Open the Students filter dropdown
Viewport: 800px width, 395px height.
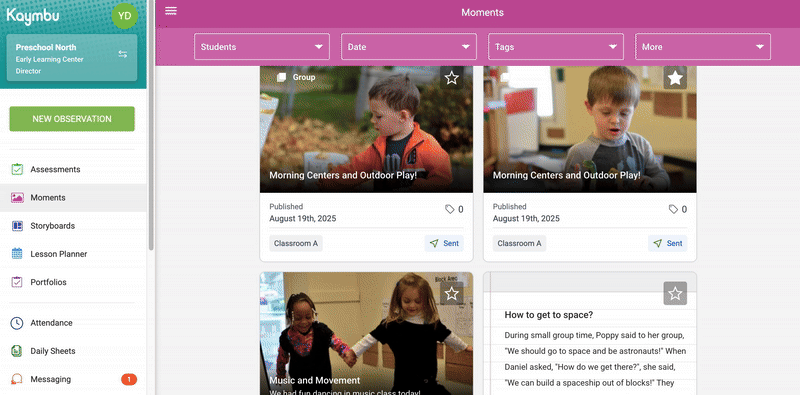point(262,46)
